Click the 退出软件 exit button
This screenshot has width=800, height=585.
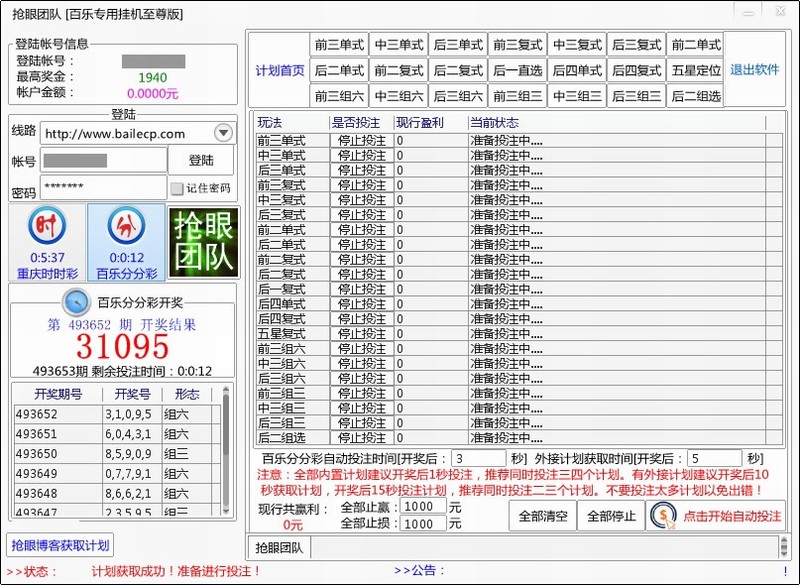[754, 70]
